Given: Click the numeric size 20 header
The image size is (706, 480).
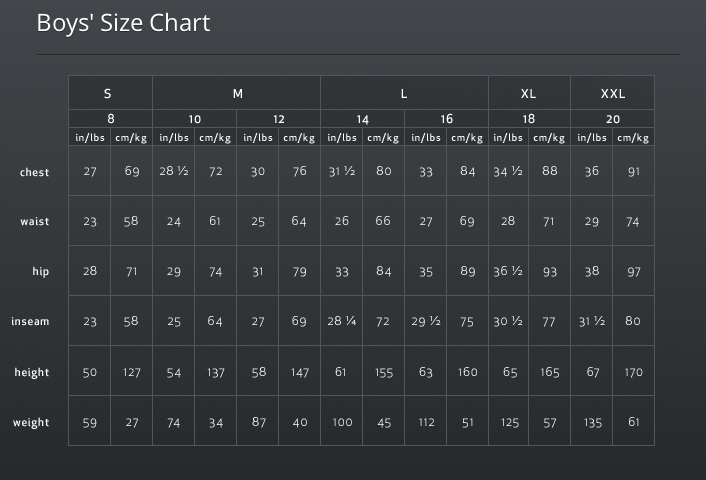Looking at the screenshot, I should coord(613,119).
